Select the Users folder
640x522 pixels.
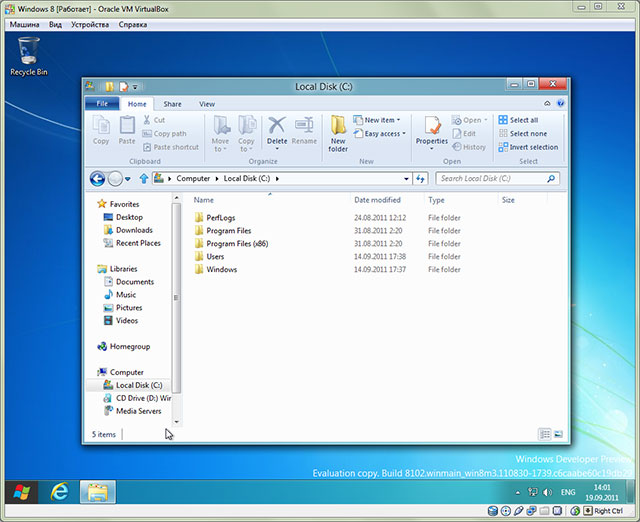coord(209,256)
